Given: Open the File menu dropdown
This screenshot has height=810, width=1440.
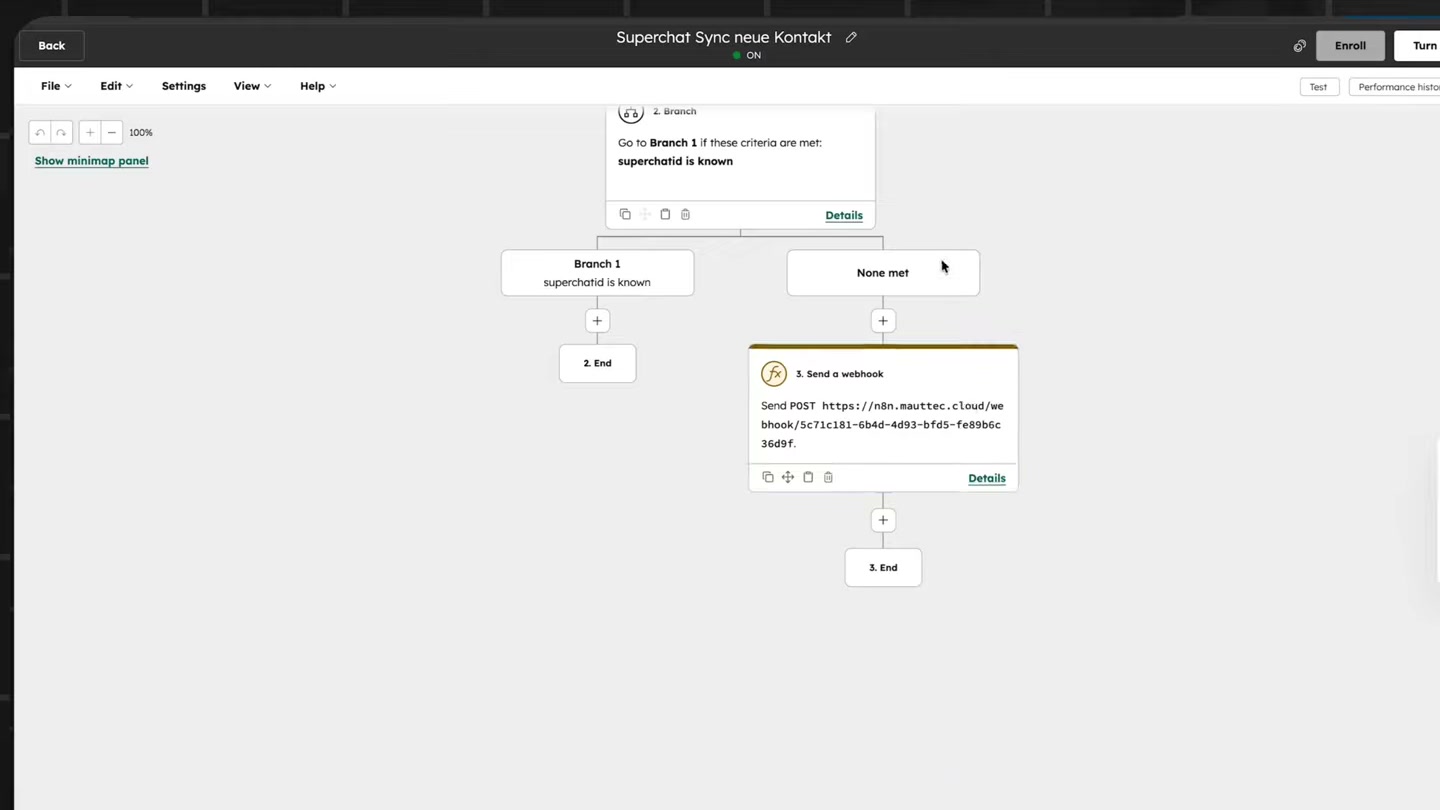Looking at the screenshot, I should 55,86.
